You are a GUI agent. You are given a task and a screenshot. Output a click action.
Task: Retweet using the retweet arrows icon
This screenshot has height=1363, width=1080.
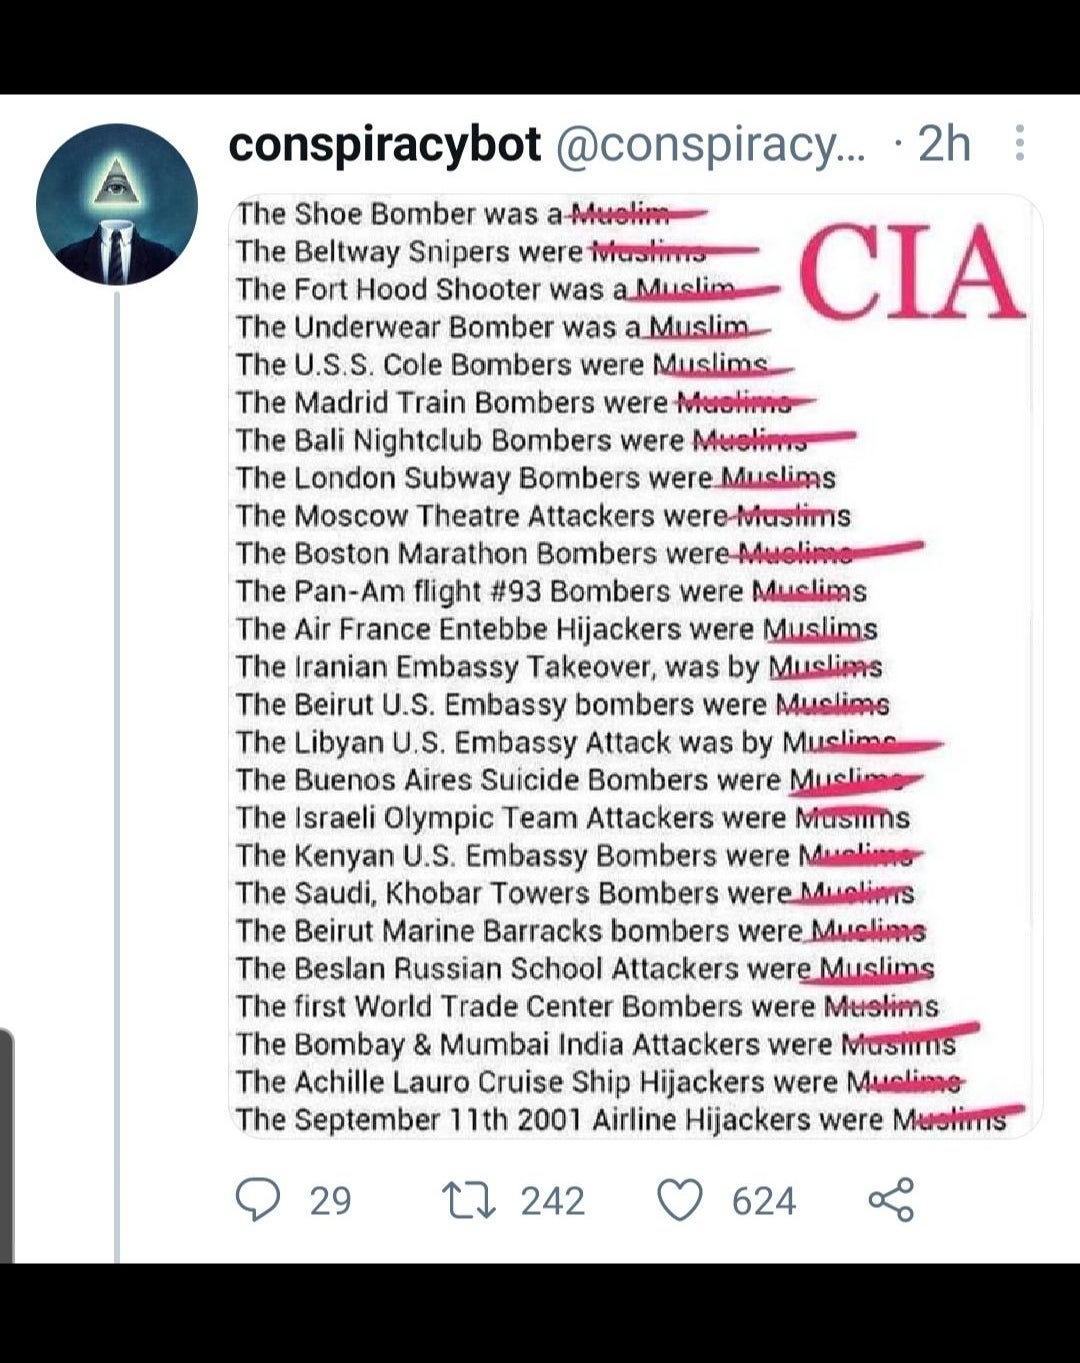(469, 1200)
